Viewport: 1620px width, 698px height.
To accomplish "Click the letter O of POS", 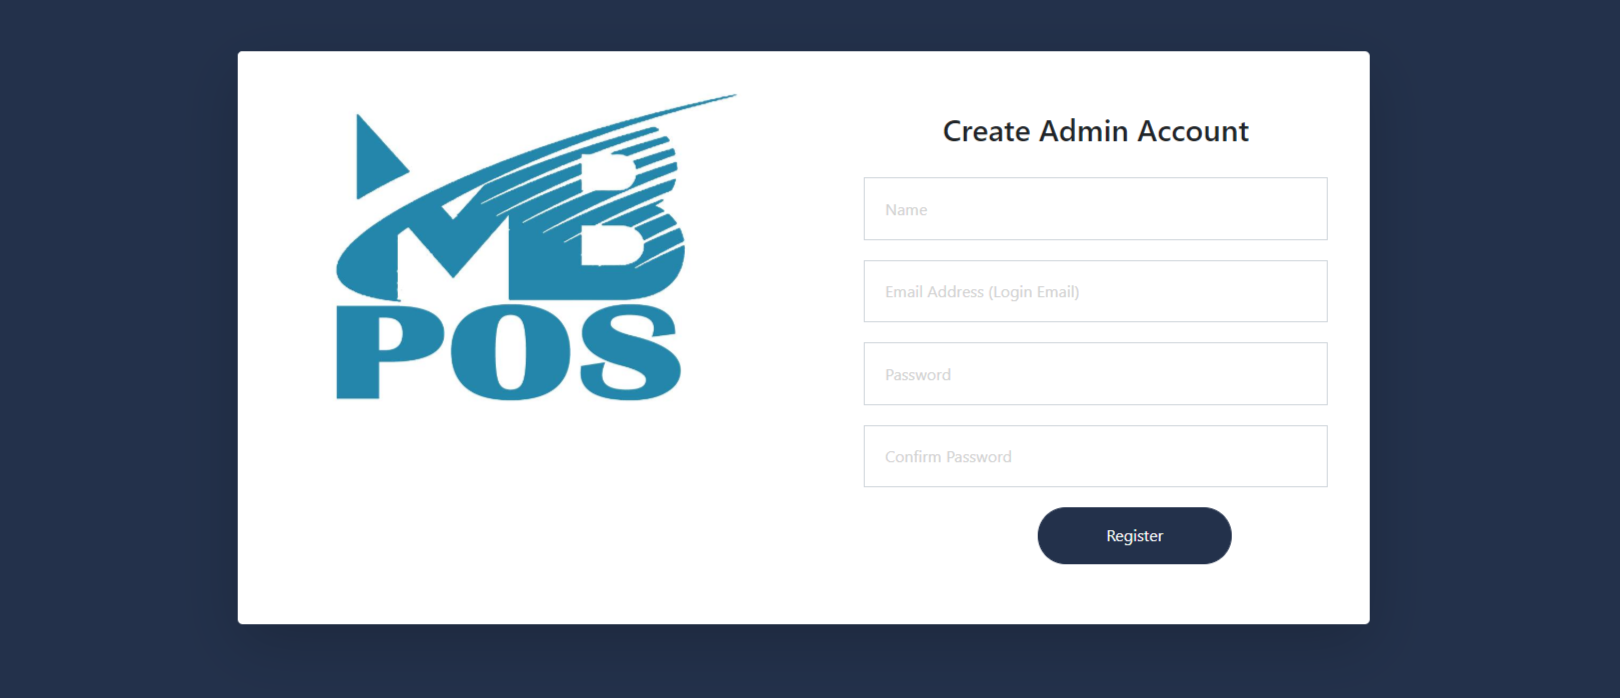I will (511, 352).
